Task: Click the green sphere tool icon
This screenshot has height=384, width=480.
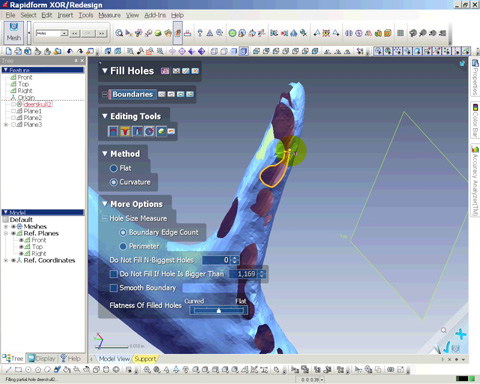Action: pos(158,33)
